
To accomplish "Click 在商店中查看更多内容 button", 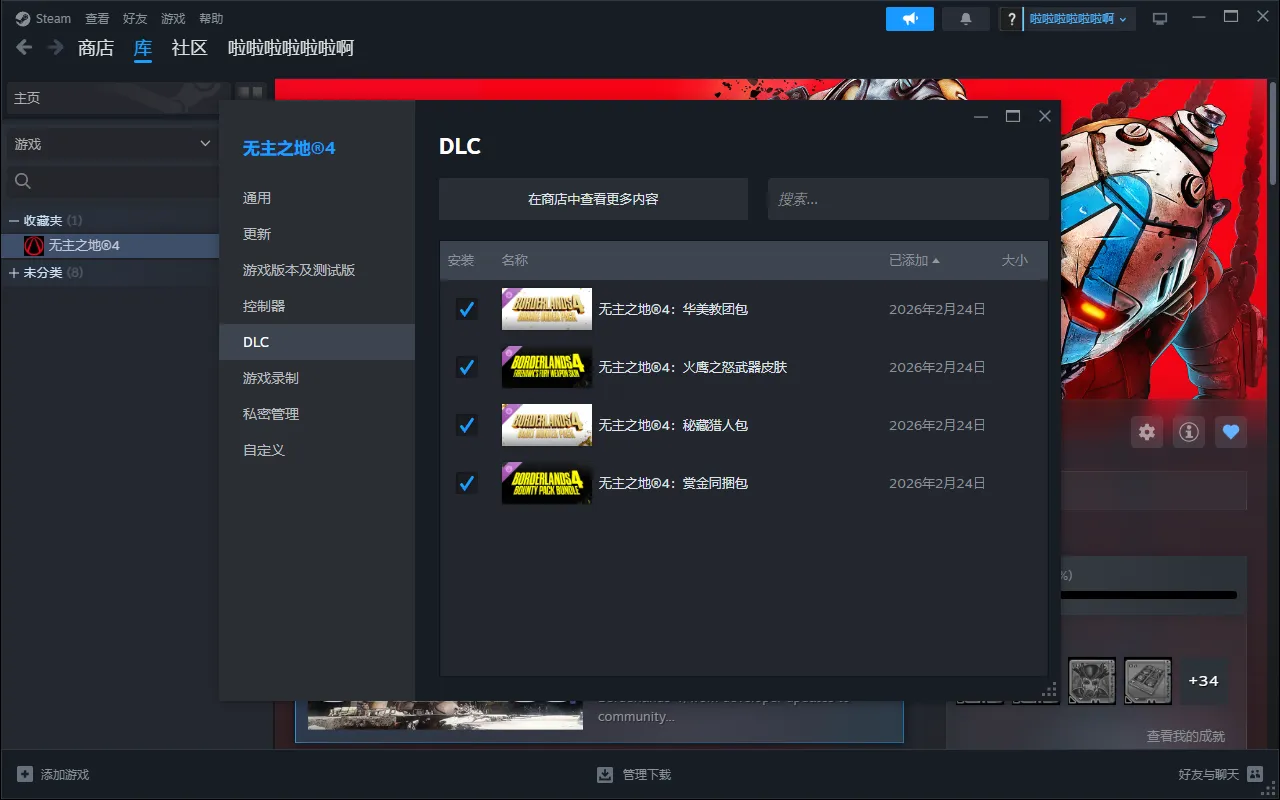I will [x=593, y=199].
